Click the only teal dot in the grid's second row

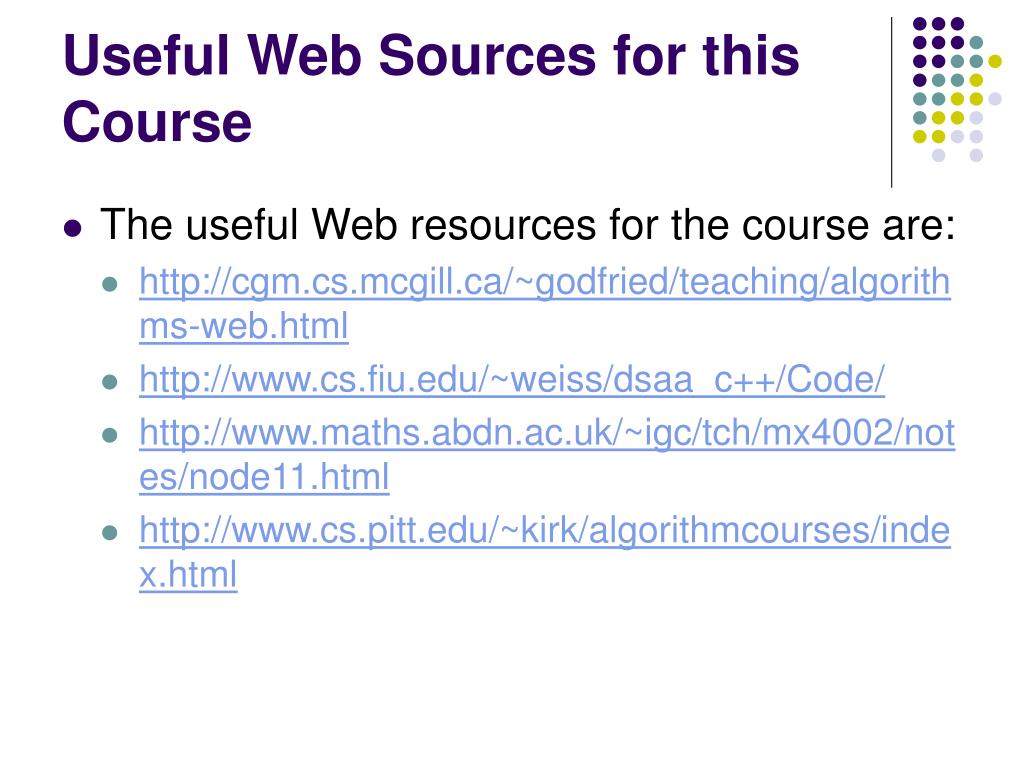click(976, 42)
